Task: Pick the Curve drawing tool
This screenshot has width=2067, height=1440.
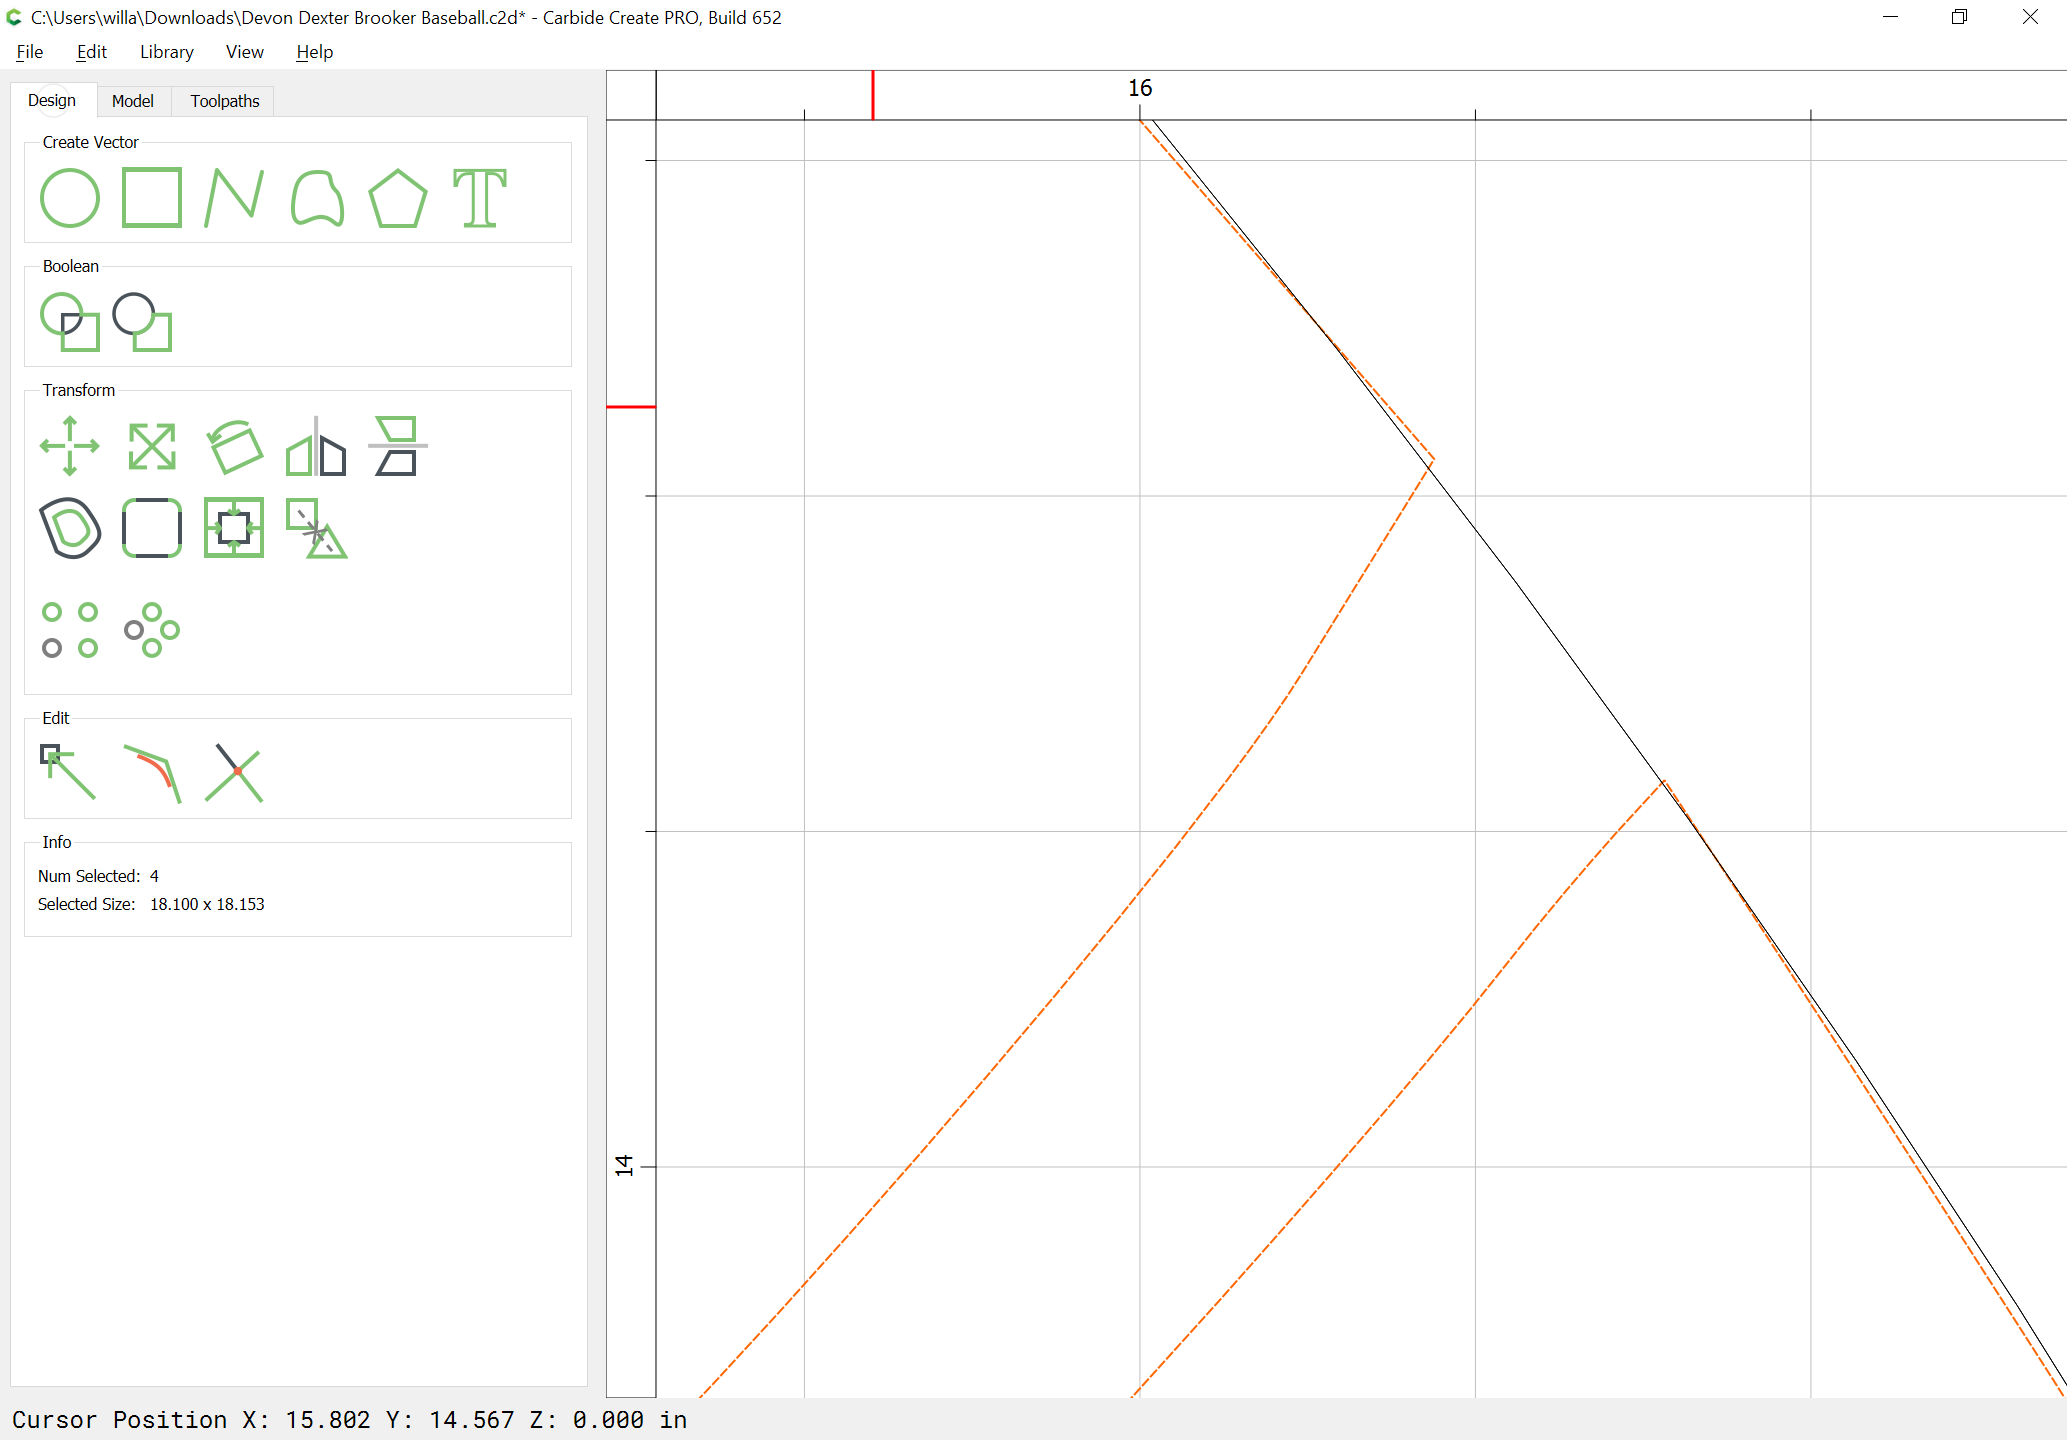Action: coord(317,198)
